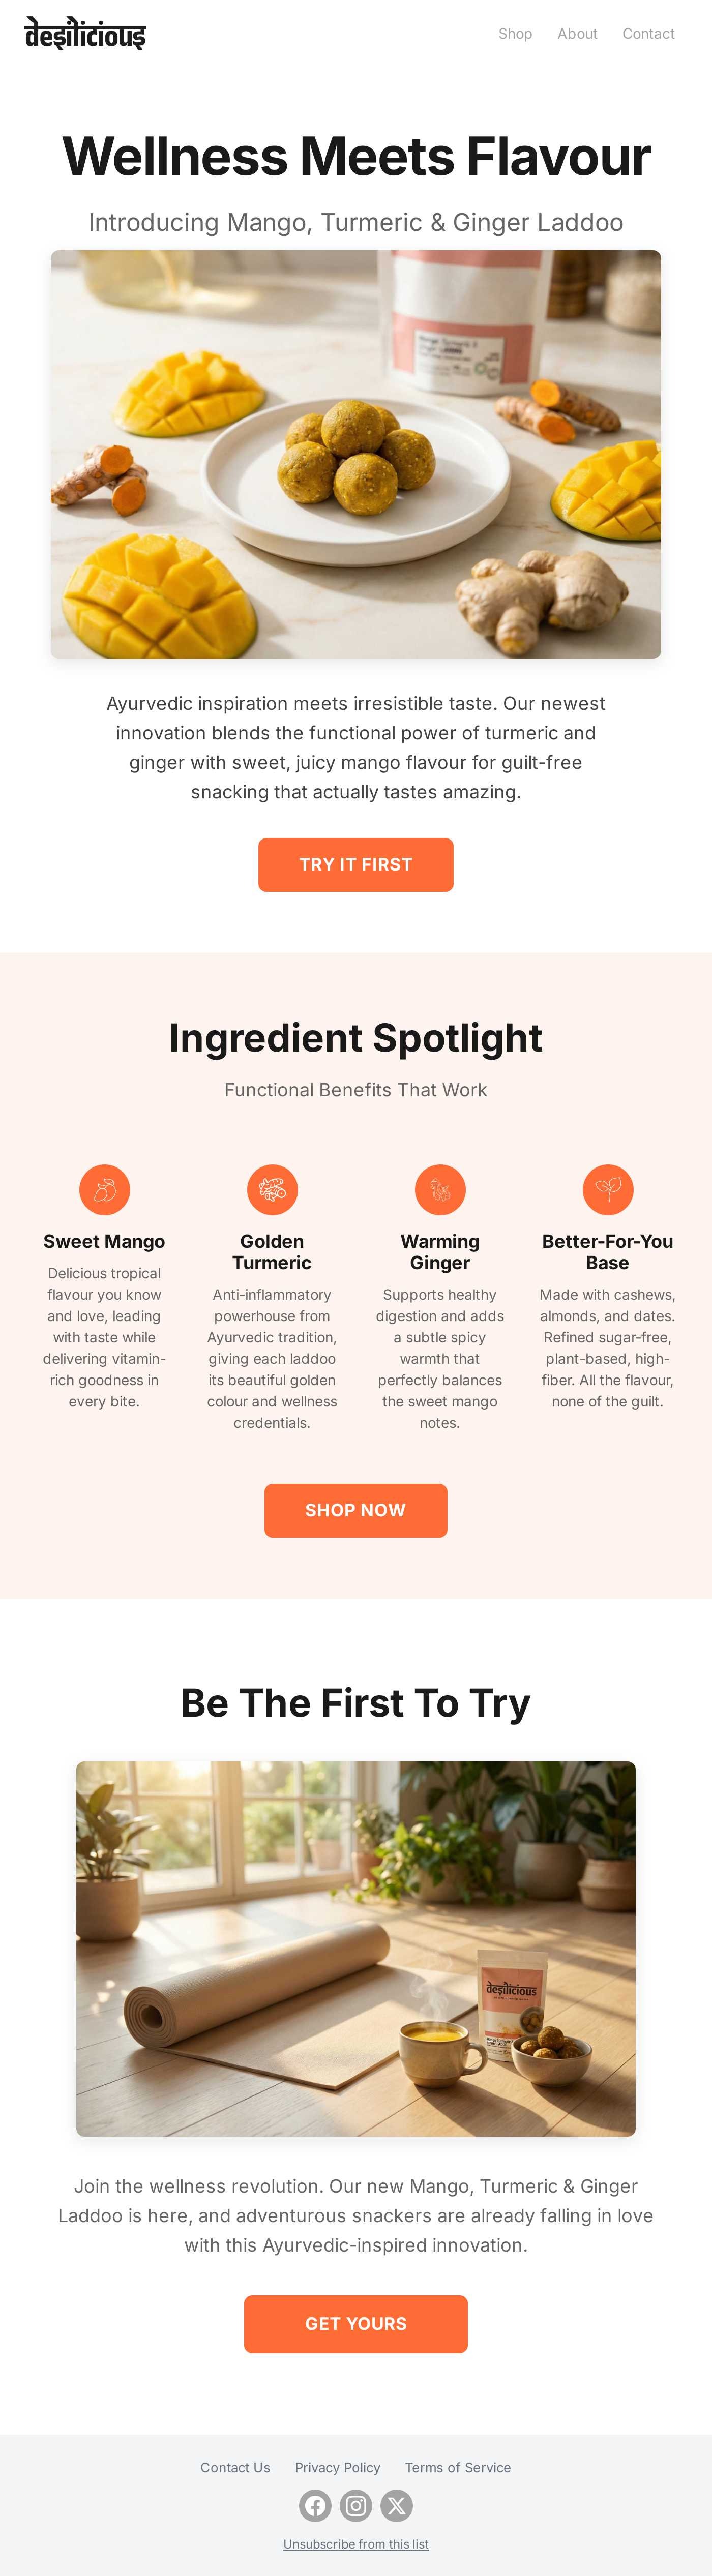Screen dimensions: 712x2576
Task: Open the Facebook social icon
Action: click(315, 2505)
